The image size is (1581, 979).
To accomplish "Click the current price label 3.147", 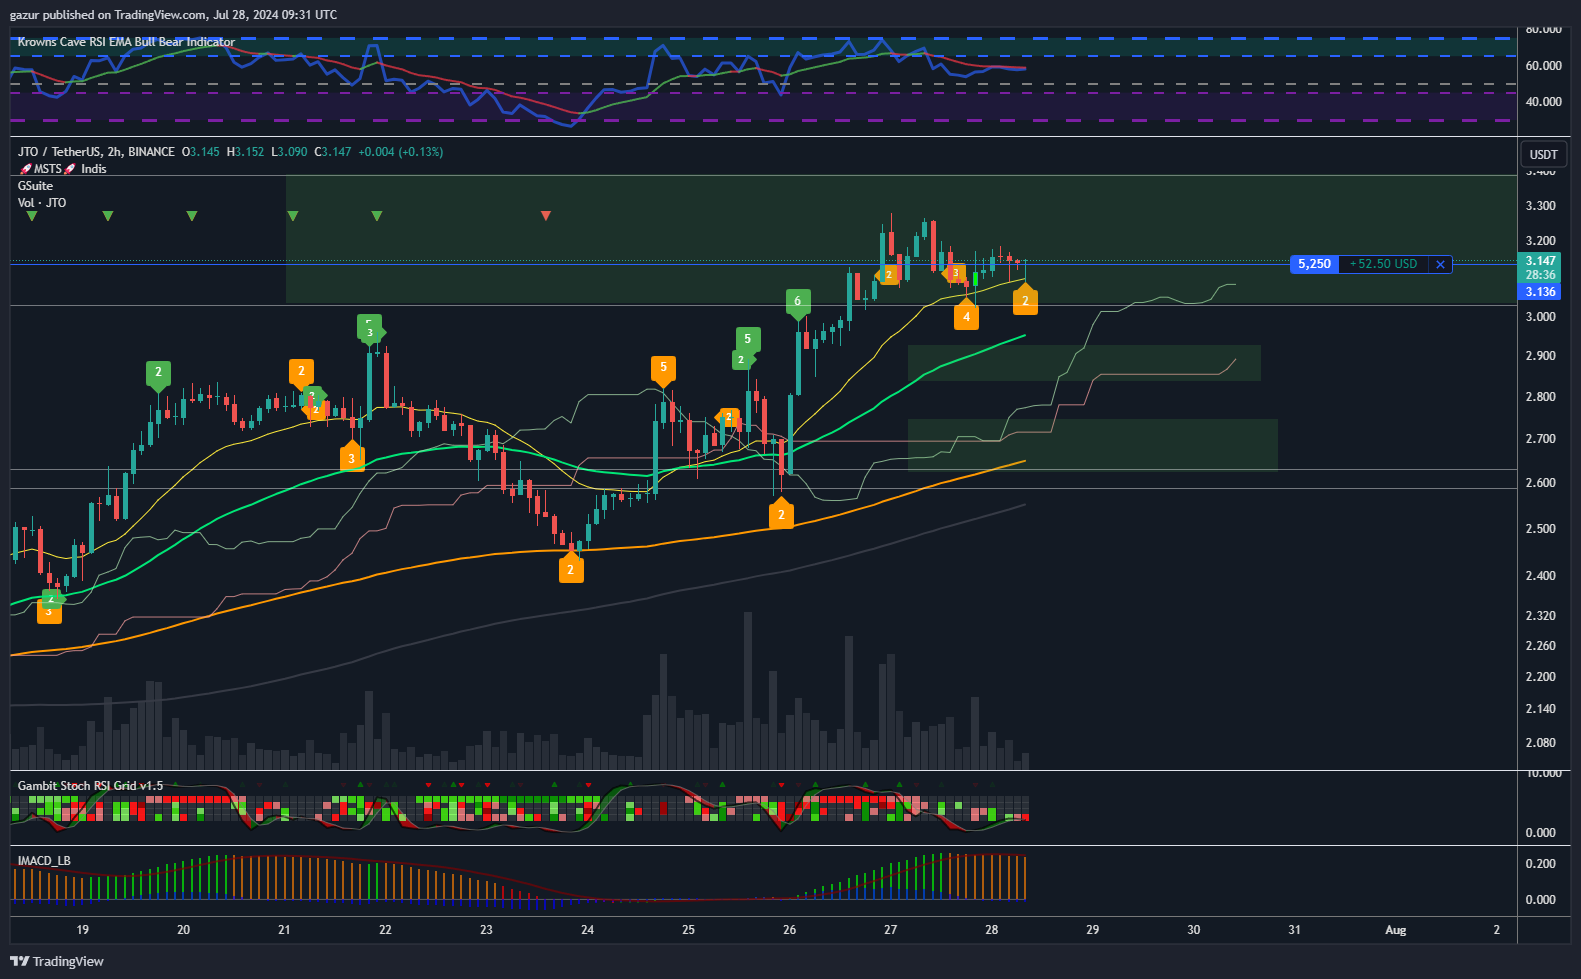I will click(1540, 261).
